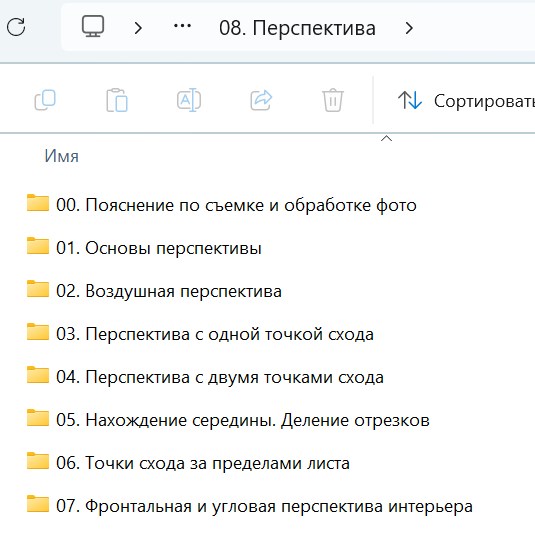
Task: Expand chevron after monitor icon in path
Action: pyautogui.click(x=138, y=28)
